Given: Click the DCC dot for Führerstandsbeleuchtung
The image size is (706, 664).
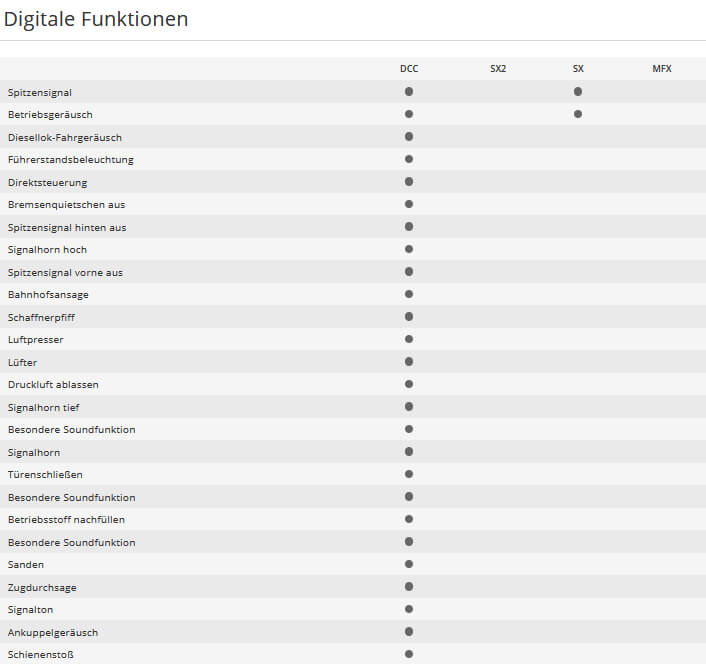Looking at the screenshot, I should [x=409, y=159].
